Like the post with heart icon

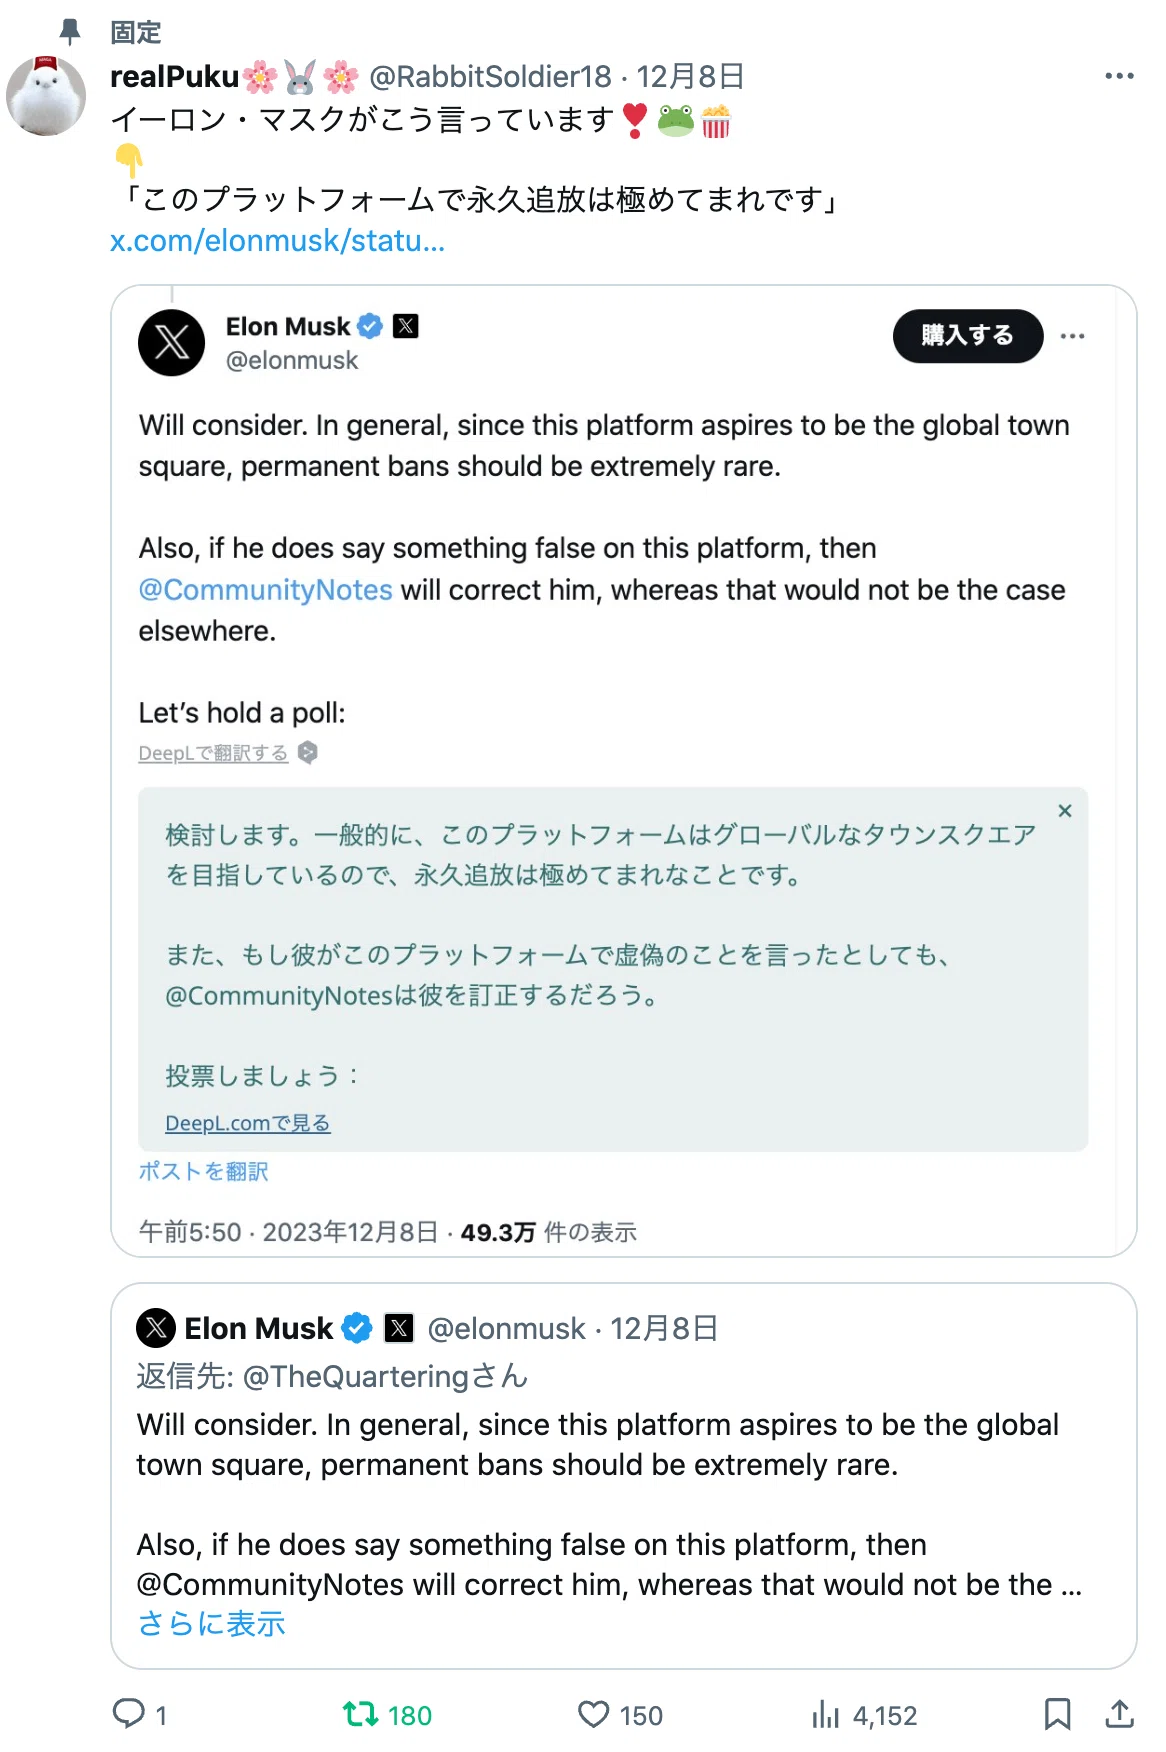tap(593, 1714)
